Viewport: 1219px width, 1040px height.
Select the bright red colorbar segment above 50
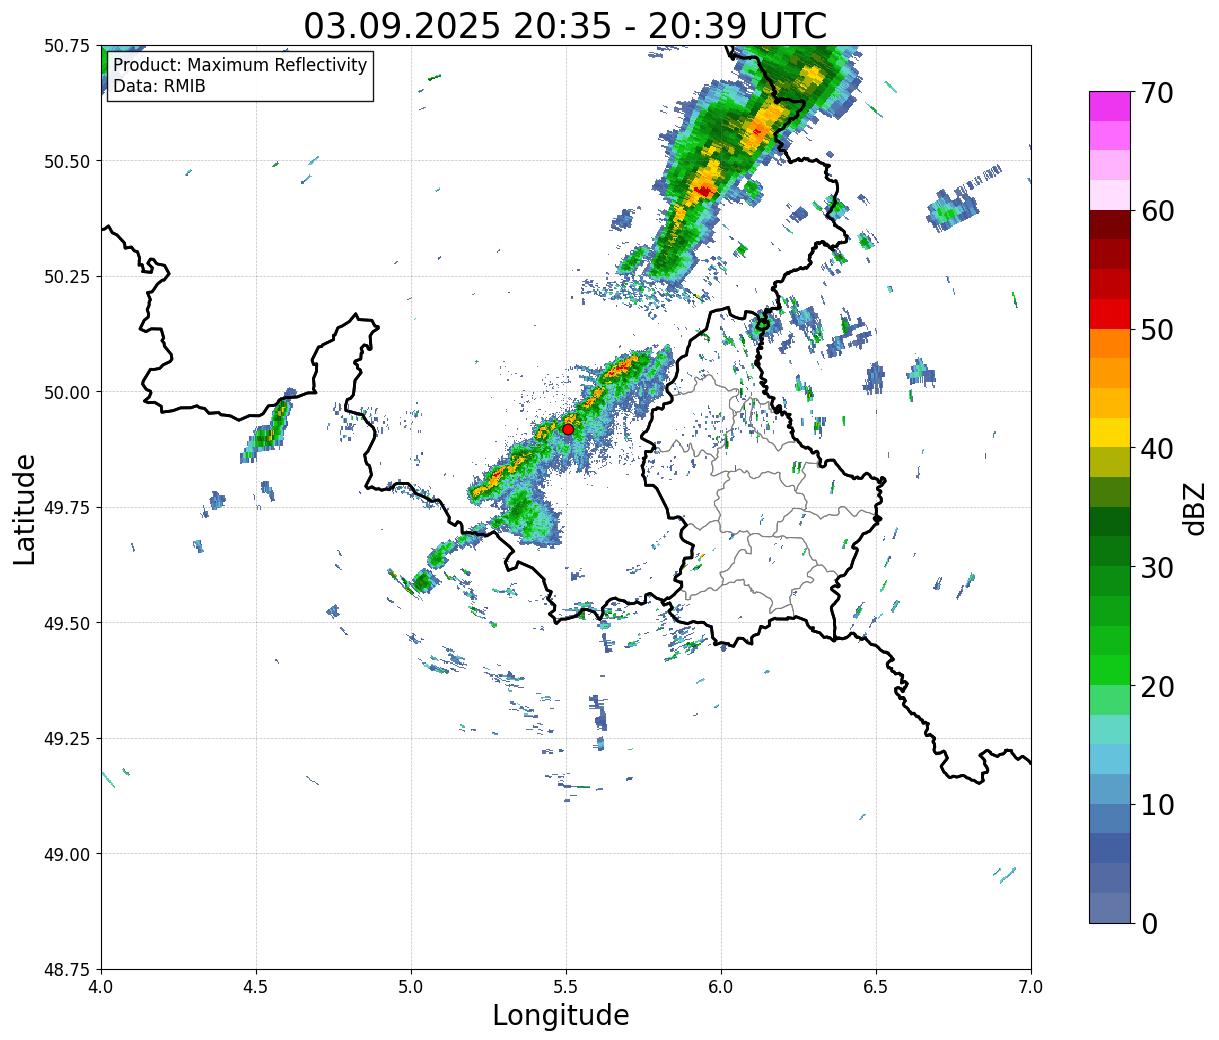(x=1110, y=314)
